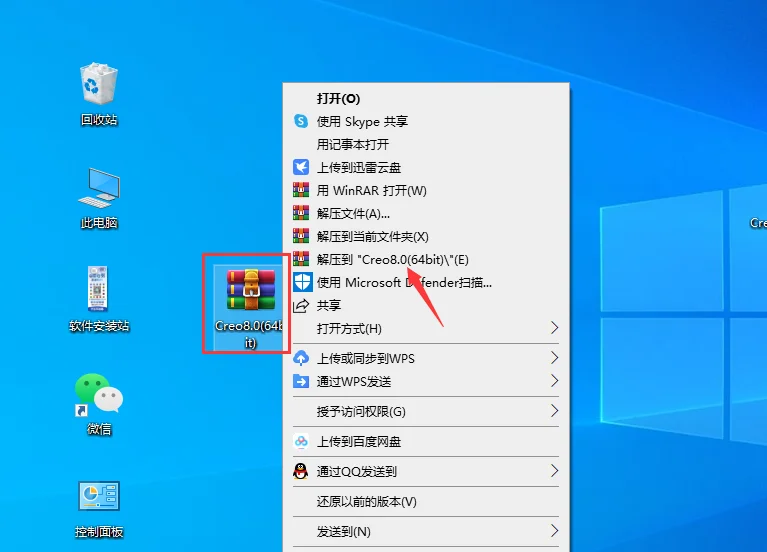Click the share arrow icon beside 共享
This screenshot has width=767, height=552.
point(301,305)
